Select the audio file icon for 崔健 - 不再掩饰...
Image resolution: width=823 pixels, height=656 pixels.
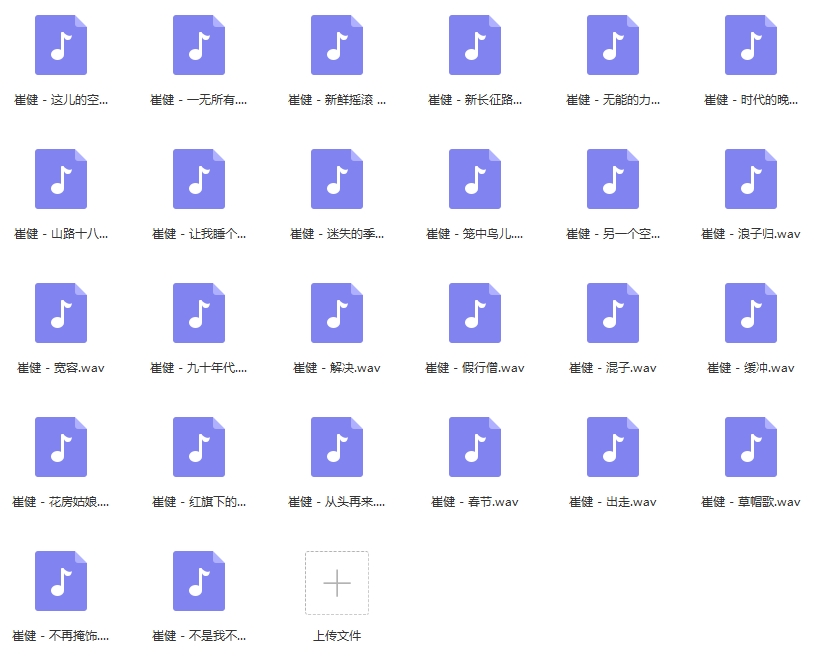pyautogui.click(x=61, y=581)
